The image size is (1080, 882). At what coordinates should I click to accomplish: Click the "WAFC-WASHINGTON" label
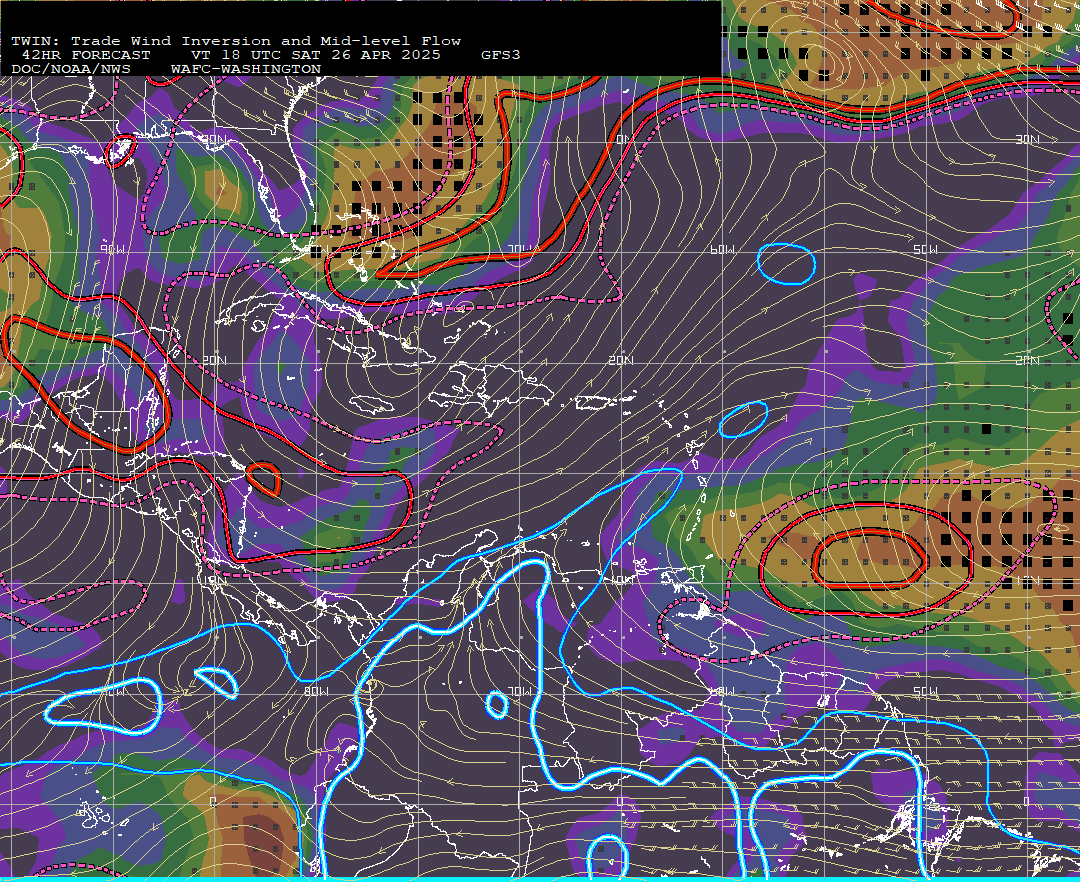[246, 69]
